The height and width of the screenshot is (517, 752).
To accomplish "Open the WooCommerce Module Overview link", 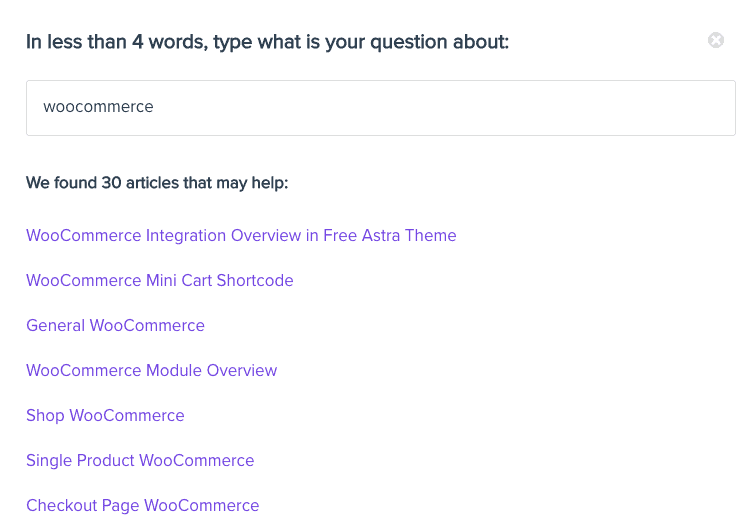I will coord(151,371).
